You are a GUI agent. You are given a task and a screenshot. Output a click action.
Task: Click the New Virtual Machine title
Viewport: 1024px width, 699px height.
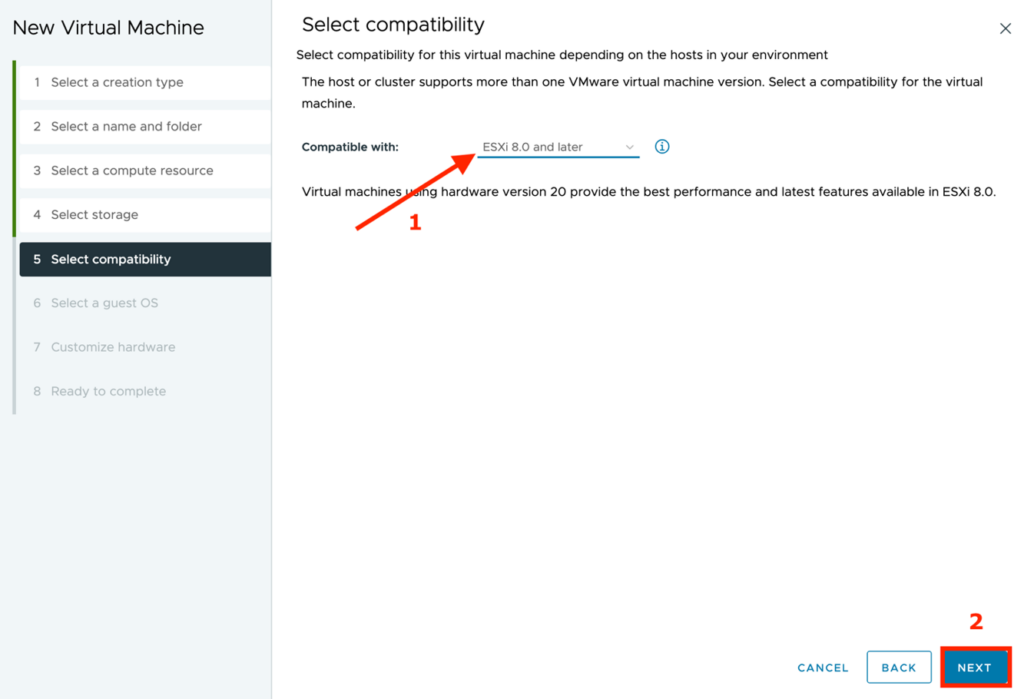(108, 28)
